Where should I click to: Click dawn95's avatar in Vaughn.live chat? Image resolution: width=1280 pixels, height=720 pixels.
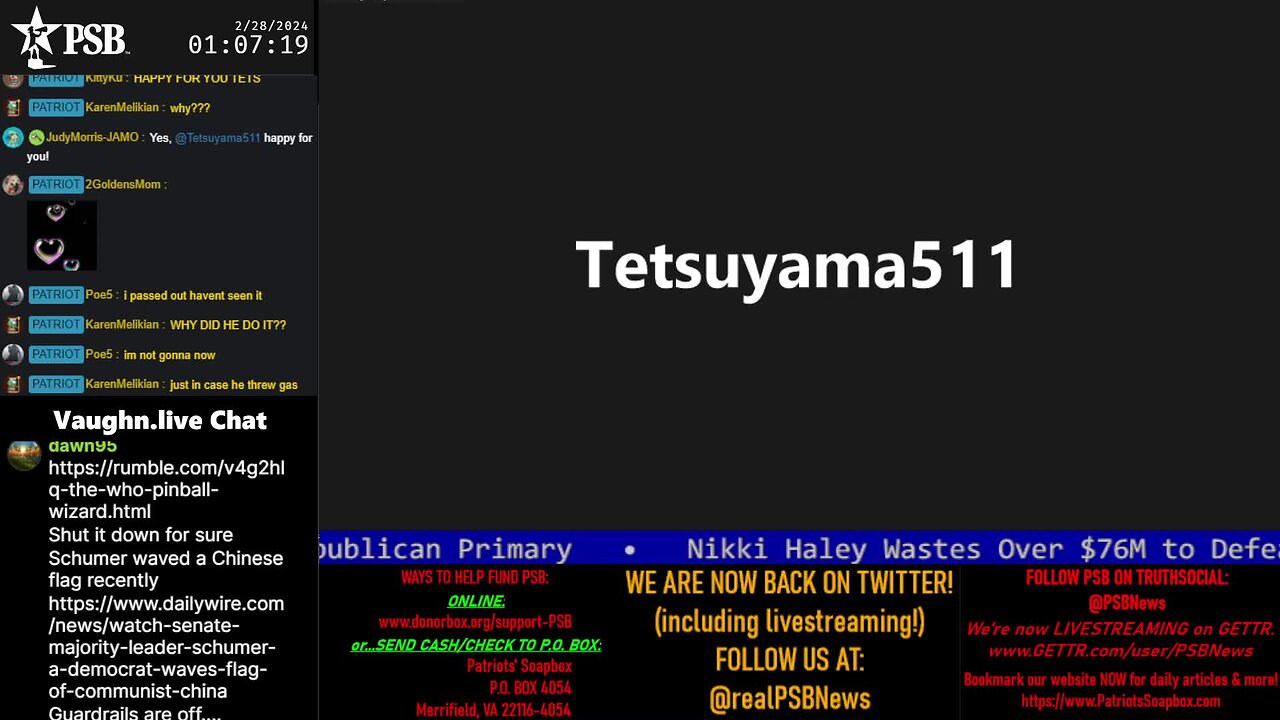[24, 454]
